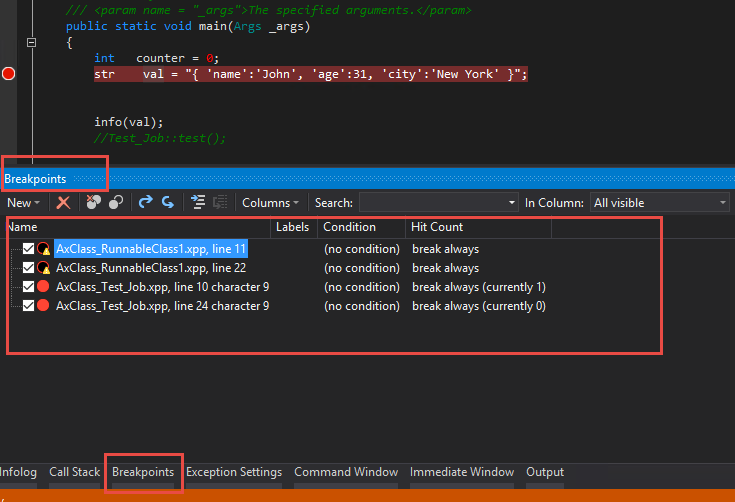Click the commented '//Test_Job::test();' line

[160, 138]
